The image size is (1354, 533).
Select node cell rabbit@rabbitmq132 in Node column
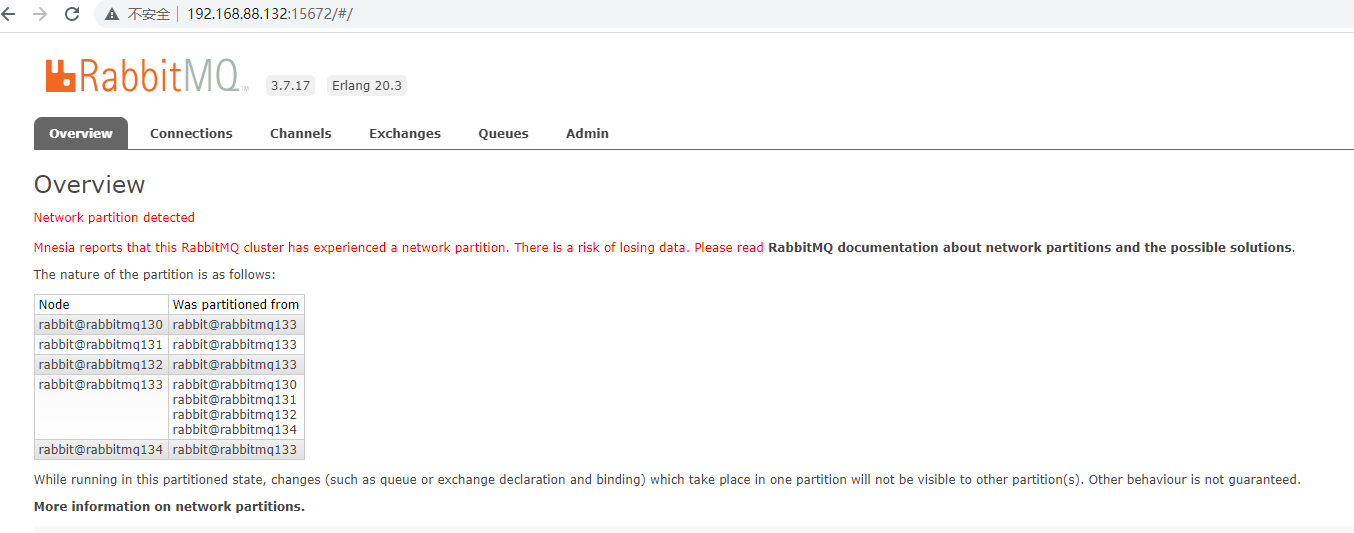(x=101, y=364)
